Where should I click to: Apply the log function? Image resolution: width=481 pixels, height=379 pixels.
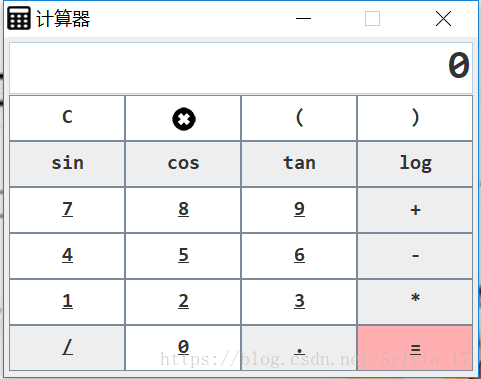pos(415,164)
